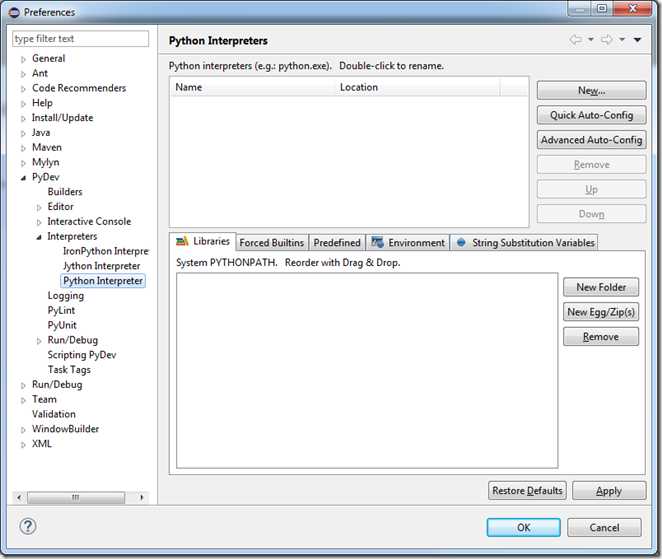Screen dimensions: 662x559
Task: Confirm the dialog with OK
Action: (524, 527)
